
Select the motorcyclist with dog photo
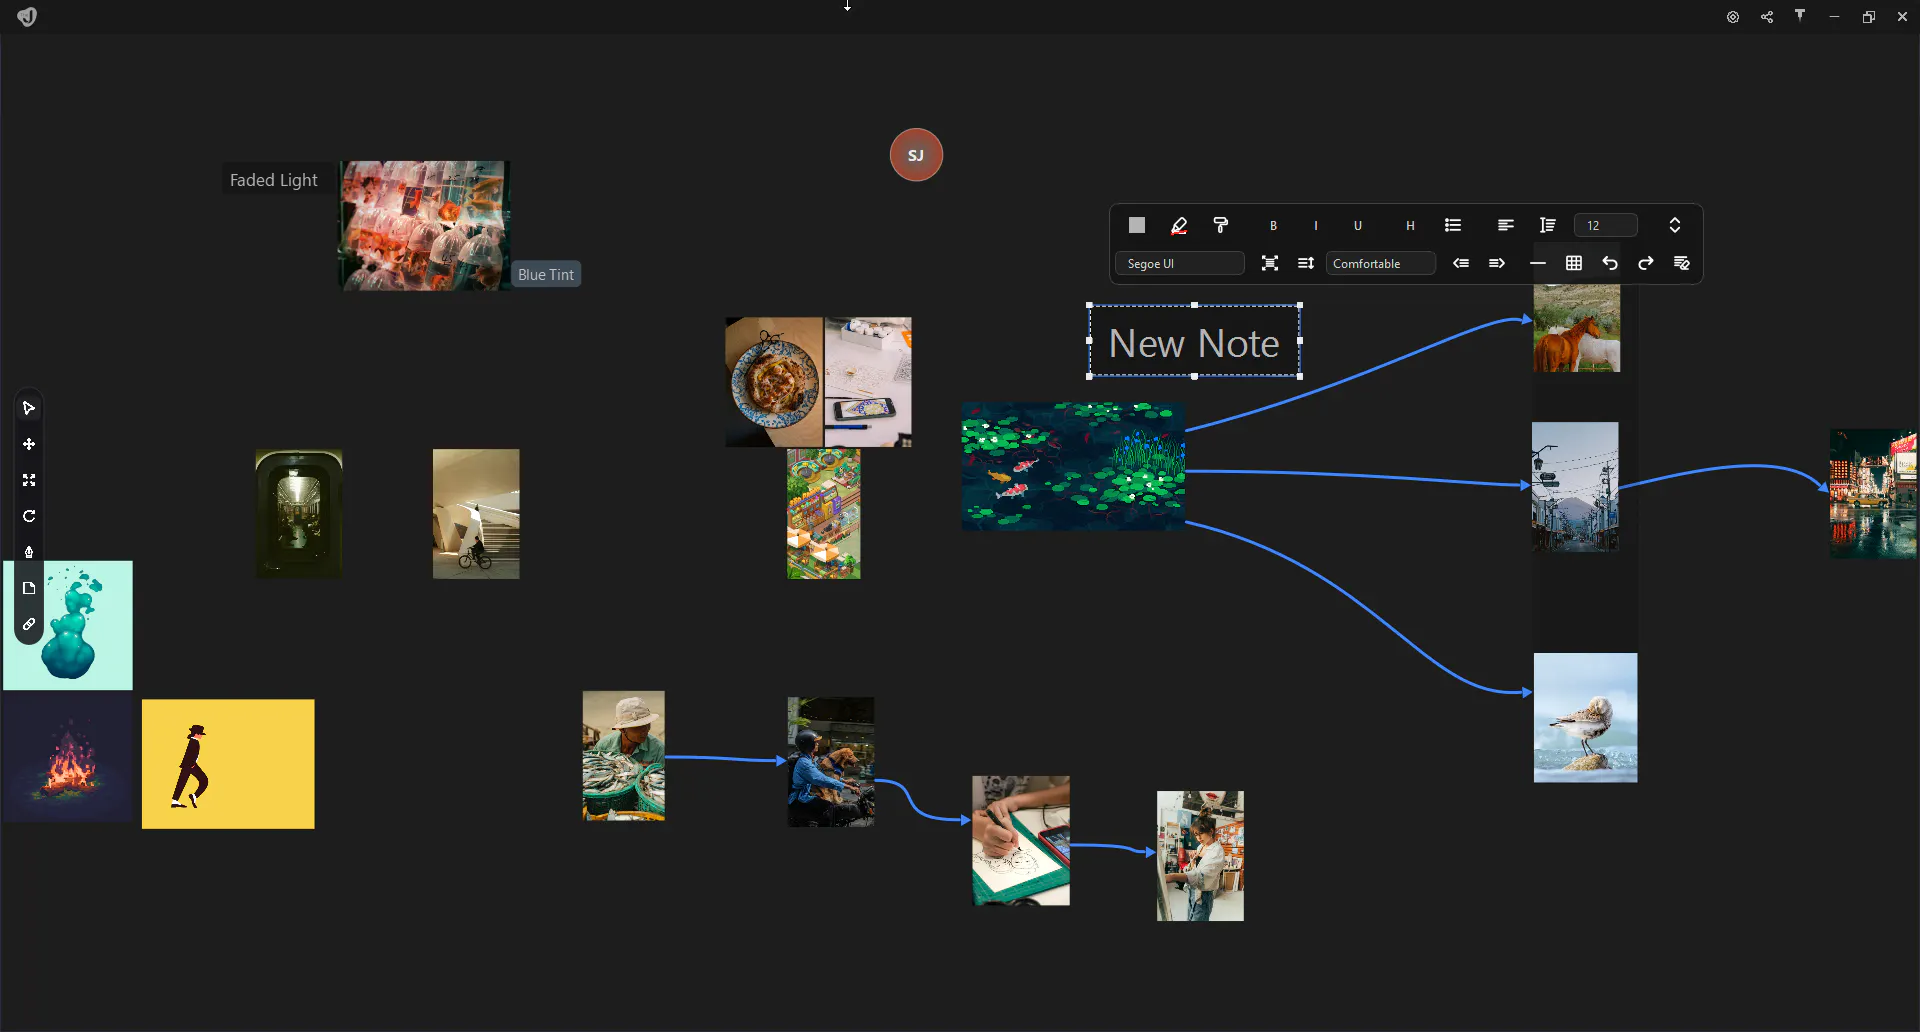pyautogui.click(x=831, y=762)
